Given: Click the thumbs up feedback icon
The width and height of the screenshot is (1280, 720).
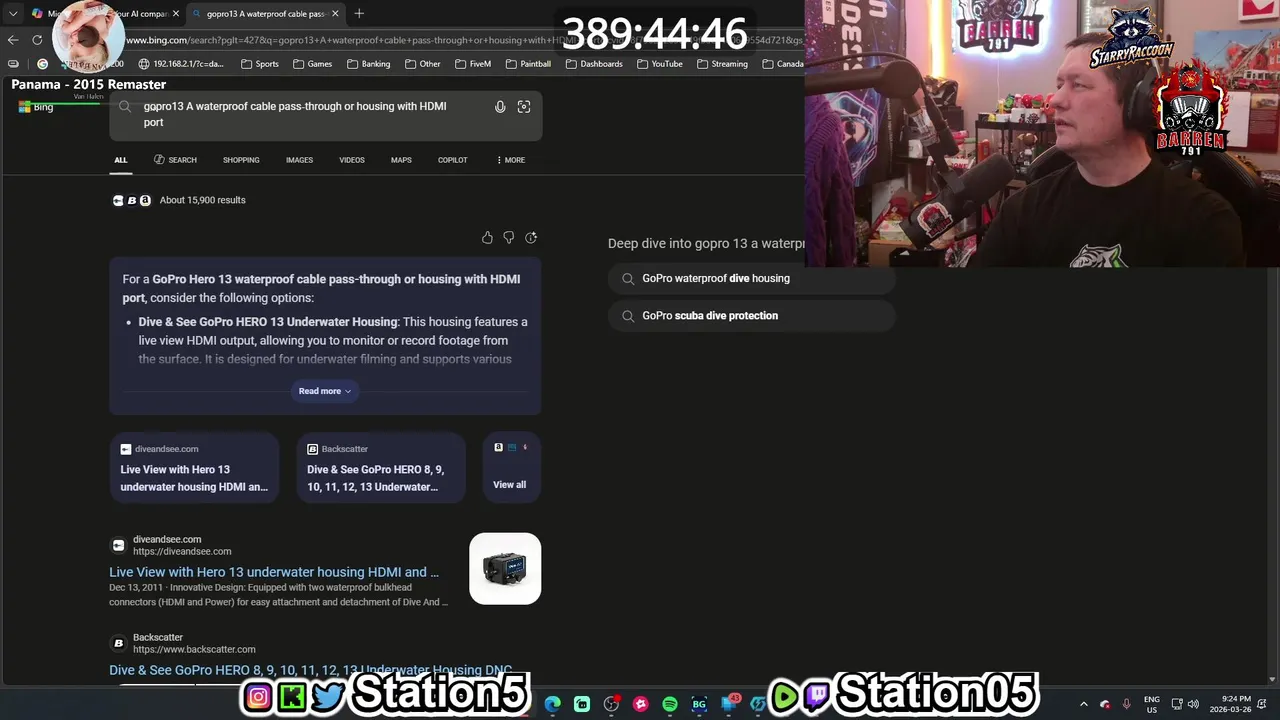Looking at the screenshot, I should [487, 238].
